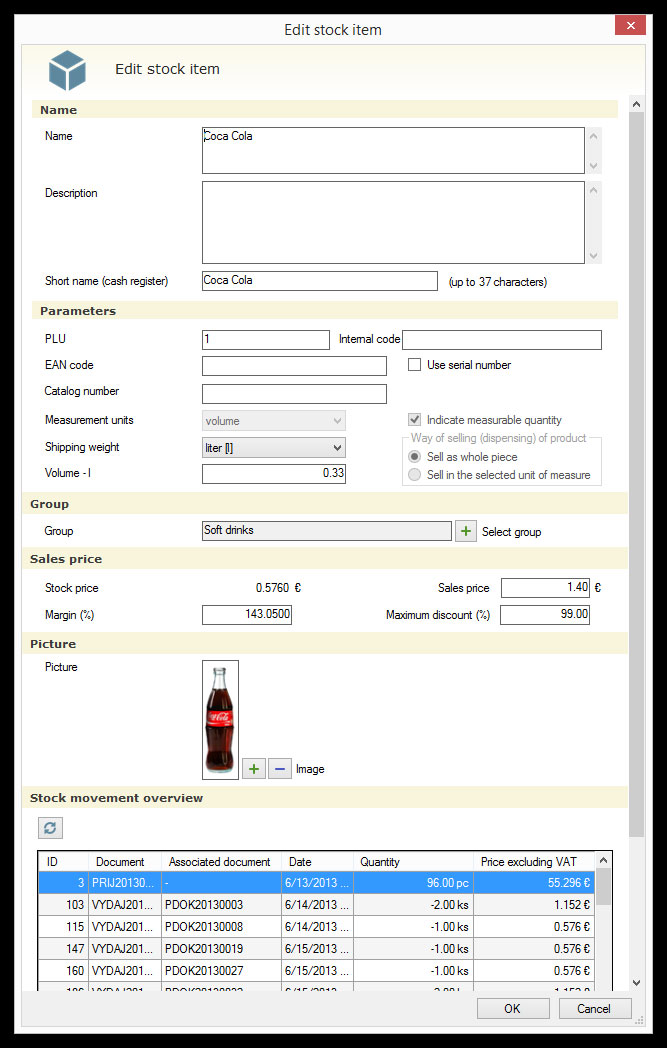Click ID cell 147
Viewport: 667px width, 1048px height.
(x=63, y=948)
